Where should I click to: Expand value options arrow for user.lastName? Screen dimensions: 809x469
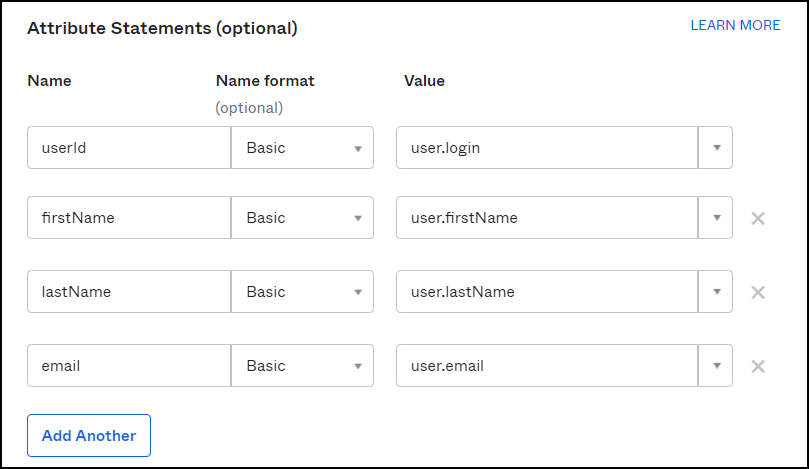click(x=716, y=292)
